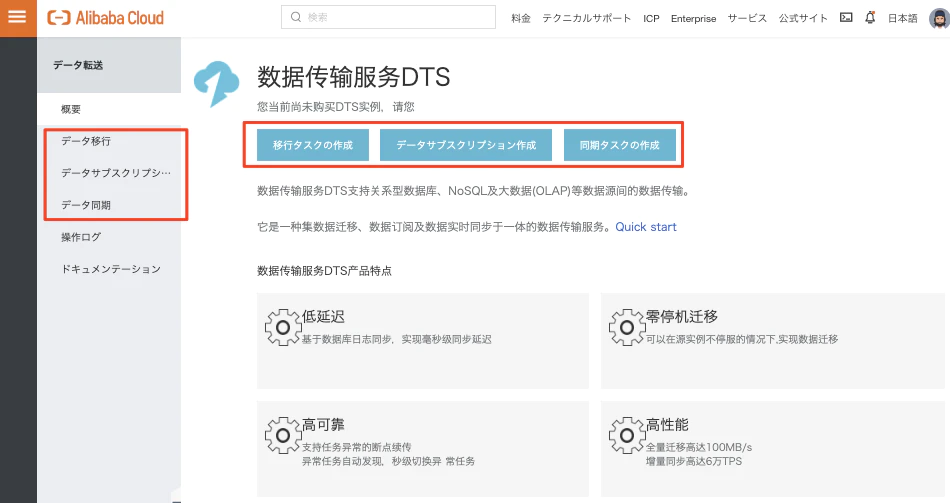The image size is (950, 503).
Task: Click 高可靠 feature heading
Action: click(323, 425)
